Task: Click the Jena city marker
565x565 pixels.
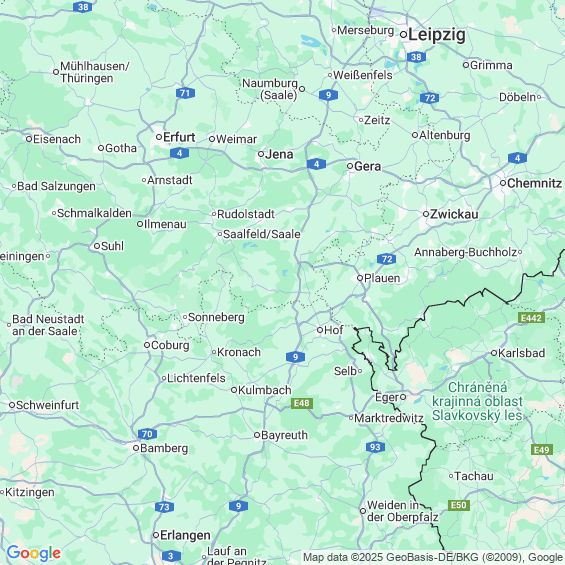Action: [x=261, y=154]
